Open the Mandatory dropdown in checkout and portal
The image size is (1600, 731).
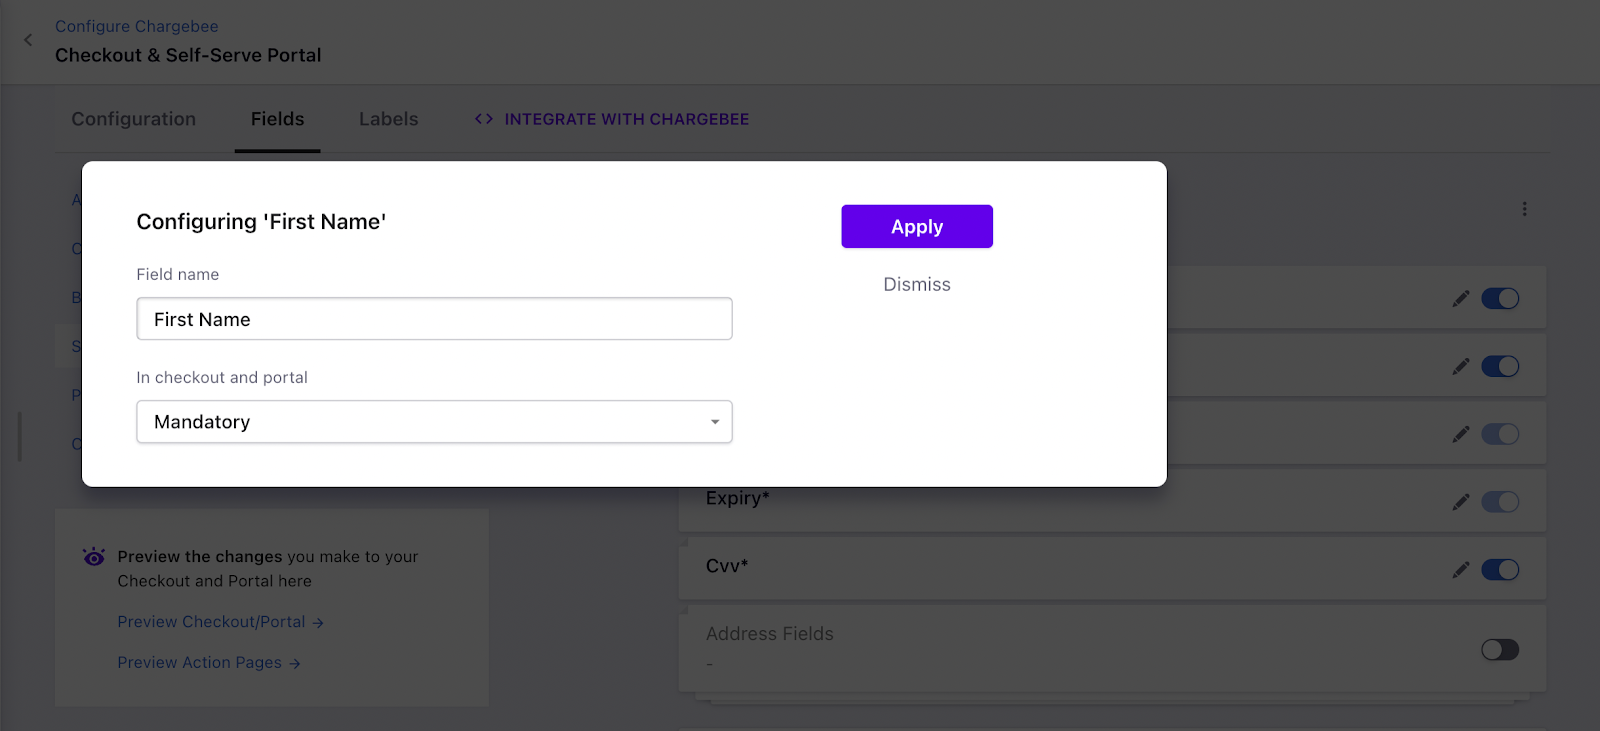click(434, 422)
